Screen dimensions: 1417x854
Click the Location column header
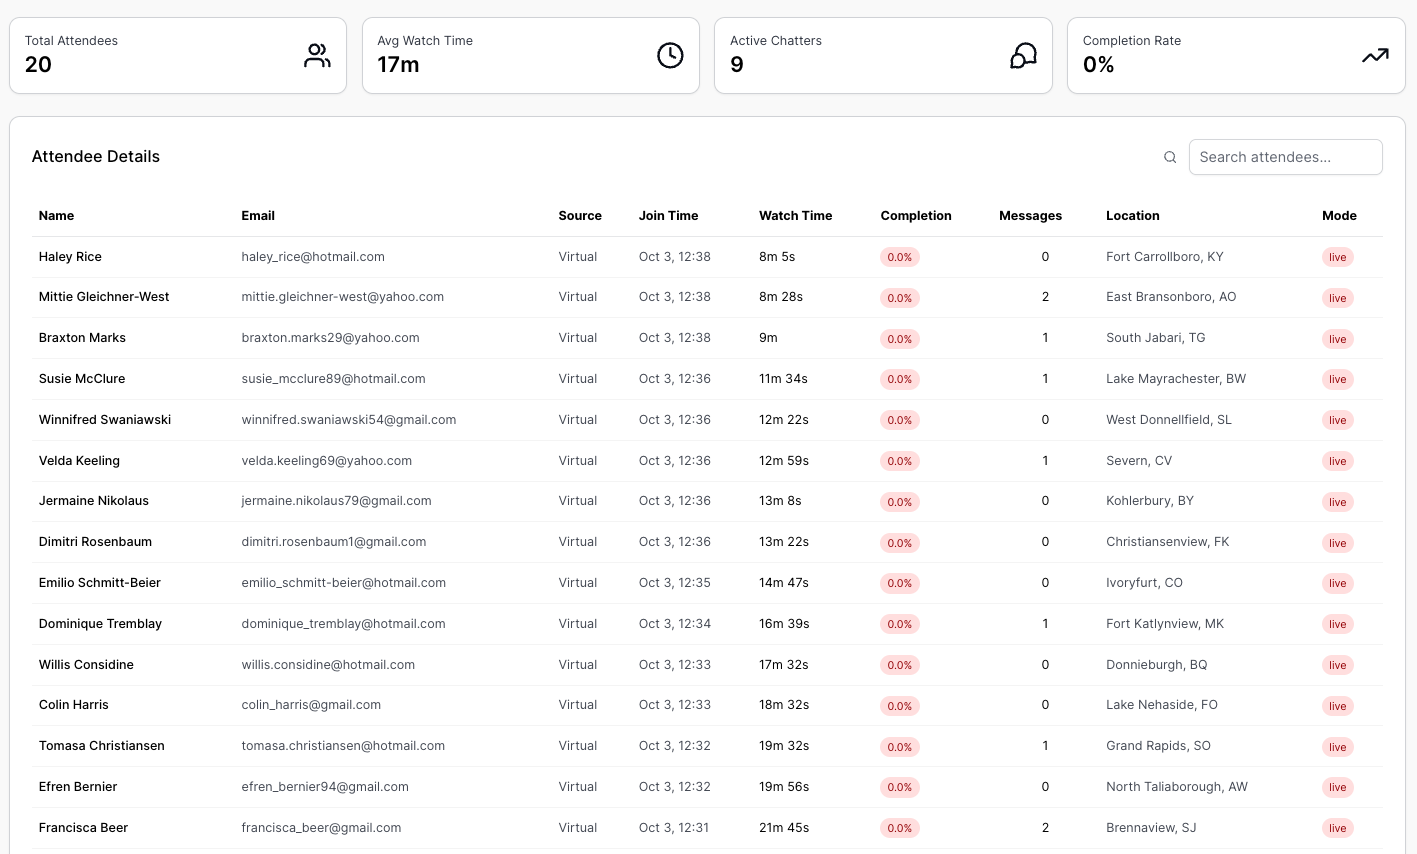[1132, 216]
